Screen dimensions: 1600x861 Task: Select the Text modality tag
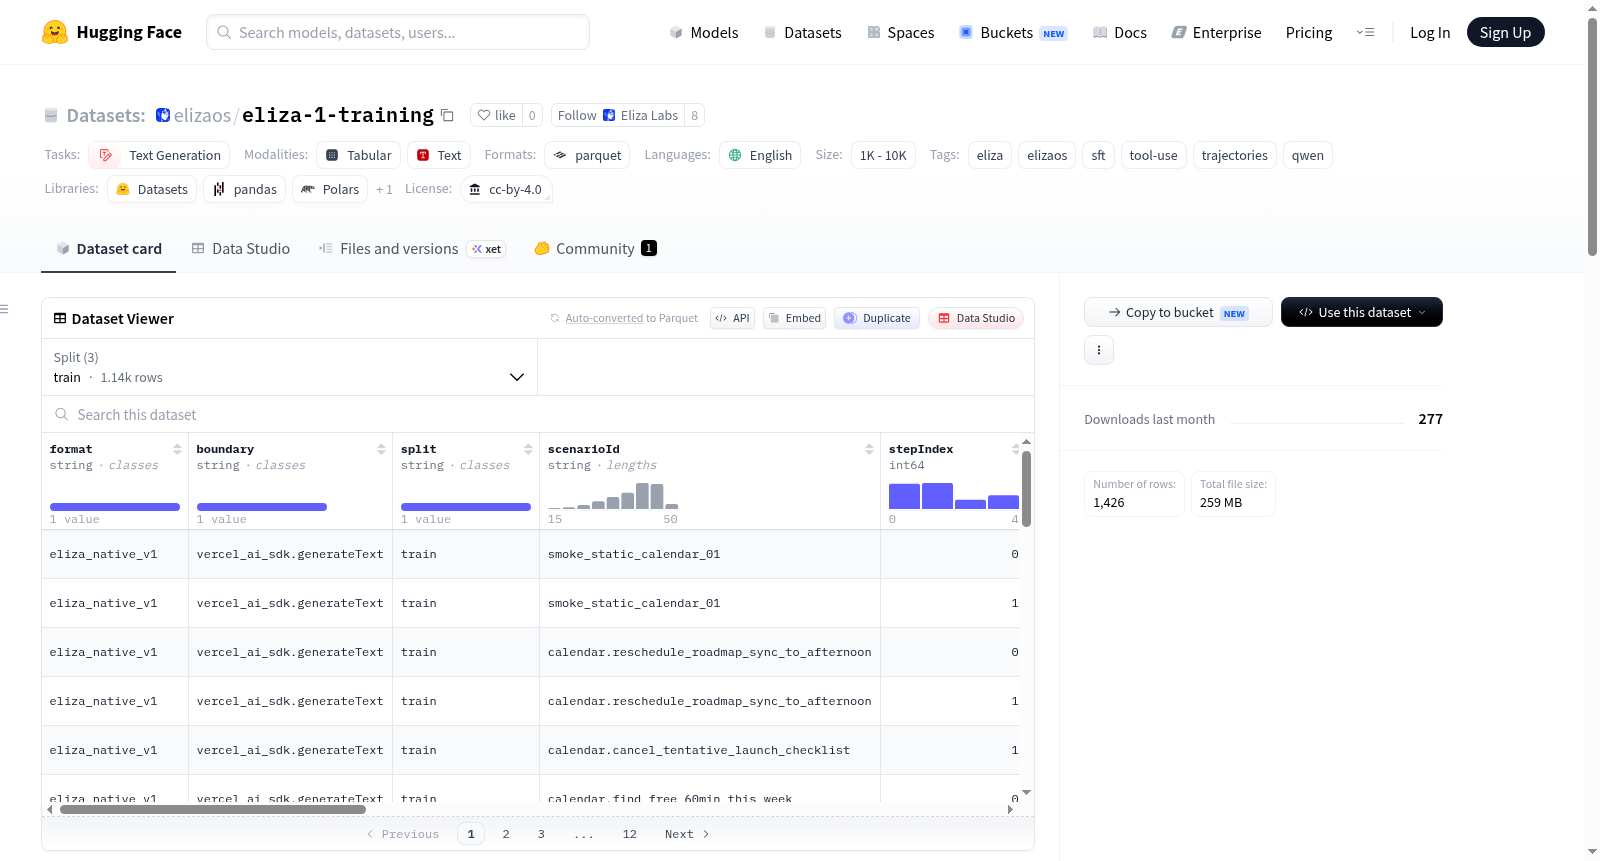point(439,155)
